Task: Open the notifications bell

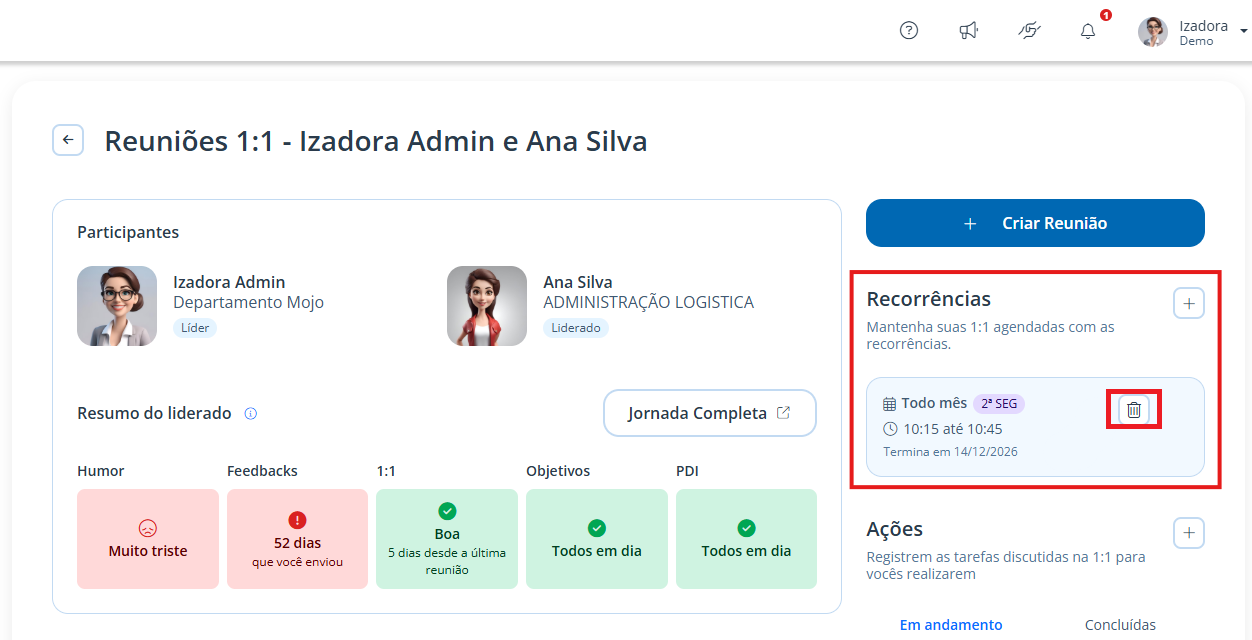Action: (x=1088, y=31)
